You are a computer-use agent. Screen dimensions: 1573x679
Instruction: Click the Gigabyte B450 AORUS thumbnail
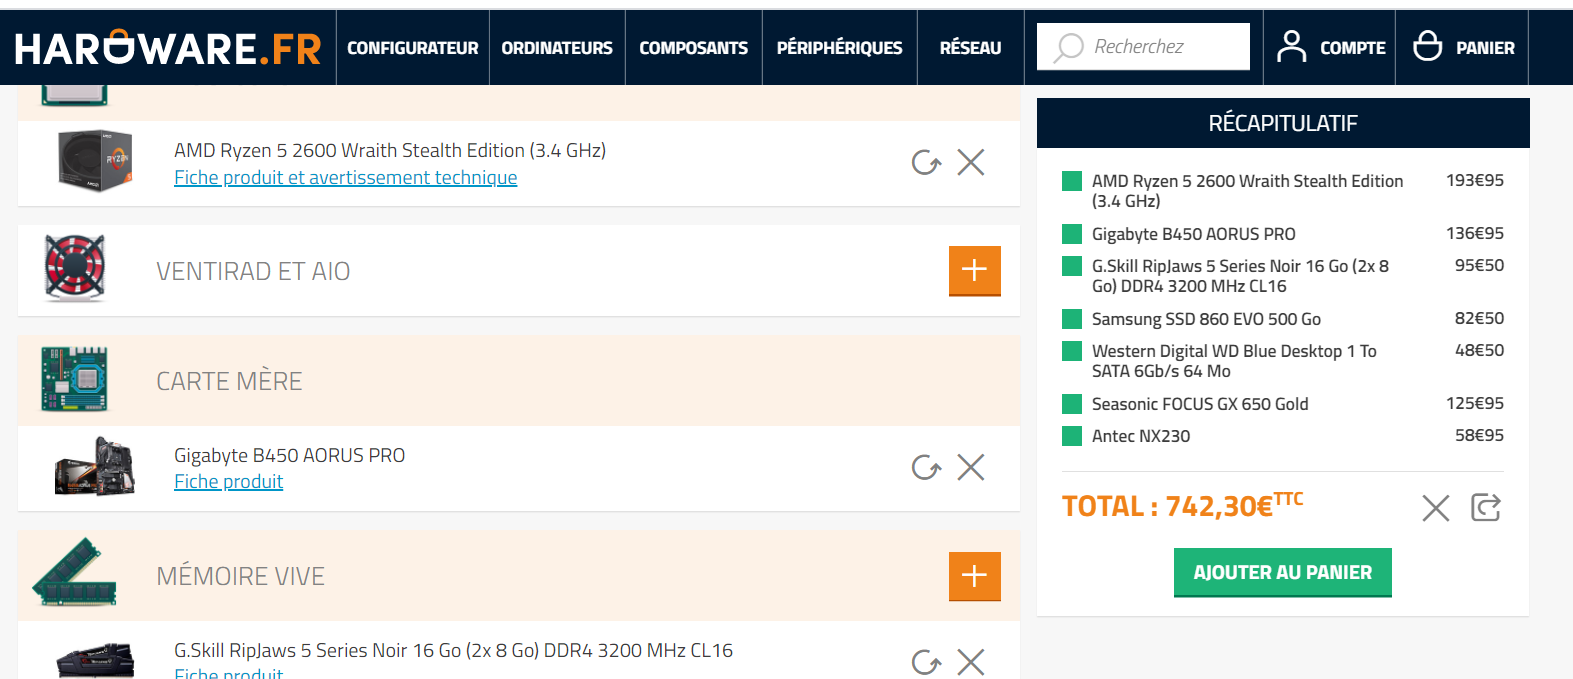pos(95,466)
